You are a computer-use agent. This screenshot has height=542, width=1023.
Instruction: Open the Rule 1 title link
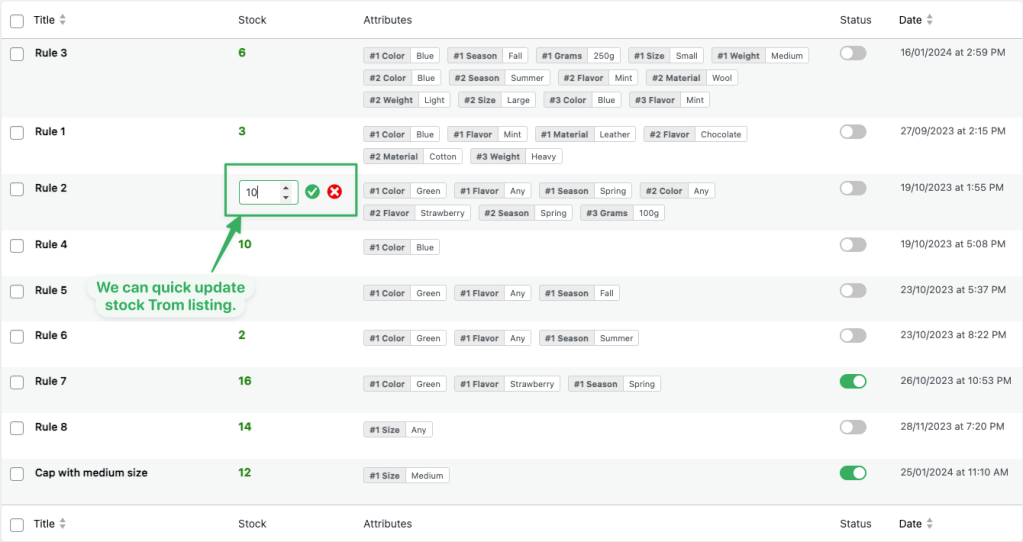(50, 131)
